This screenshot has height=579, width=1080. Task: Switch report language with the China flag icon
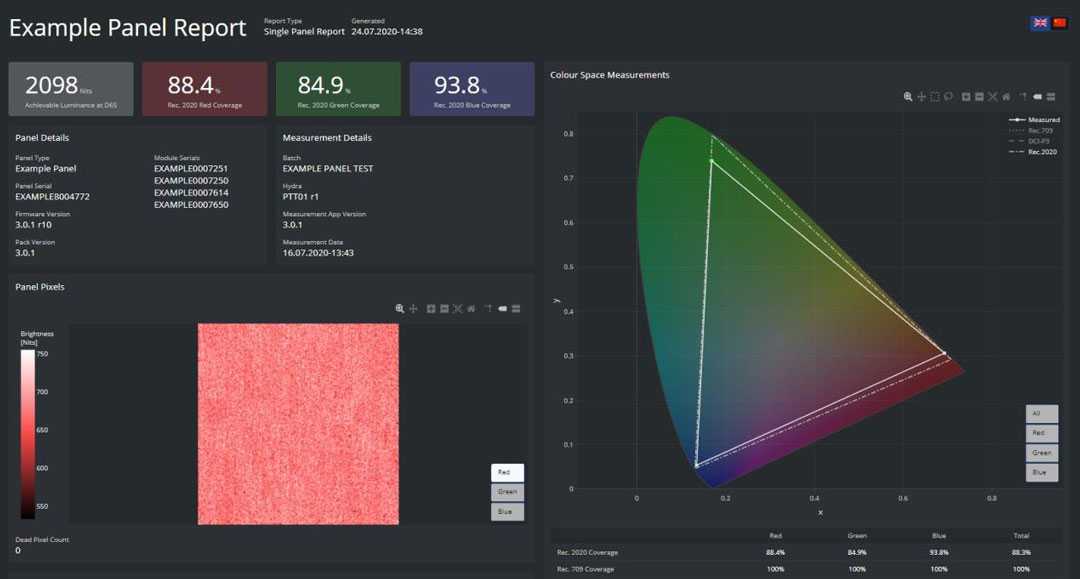click(1059, 21)
